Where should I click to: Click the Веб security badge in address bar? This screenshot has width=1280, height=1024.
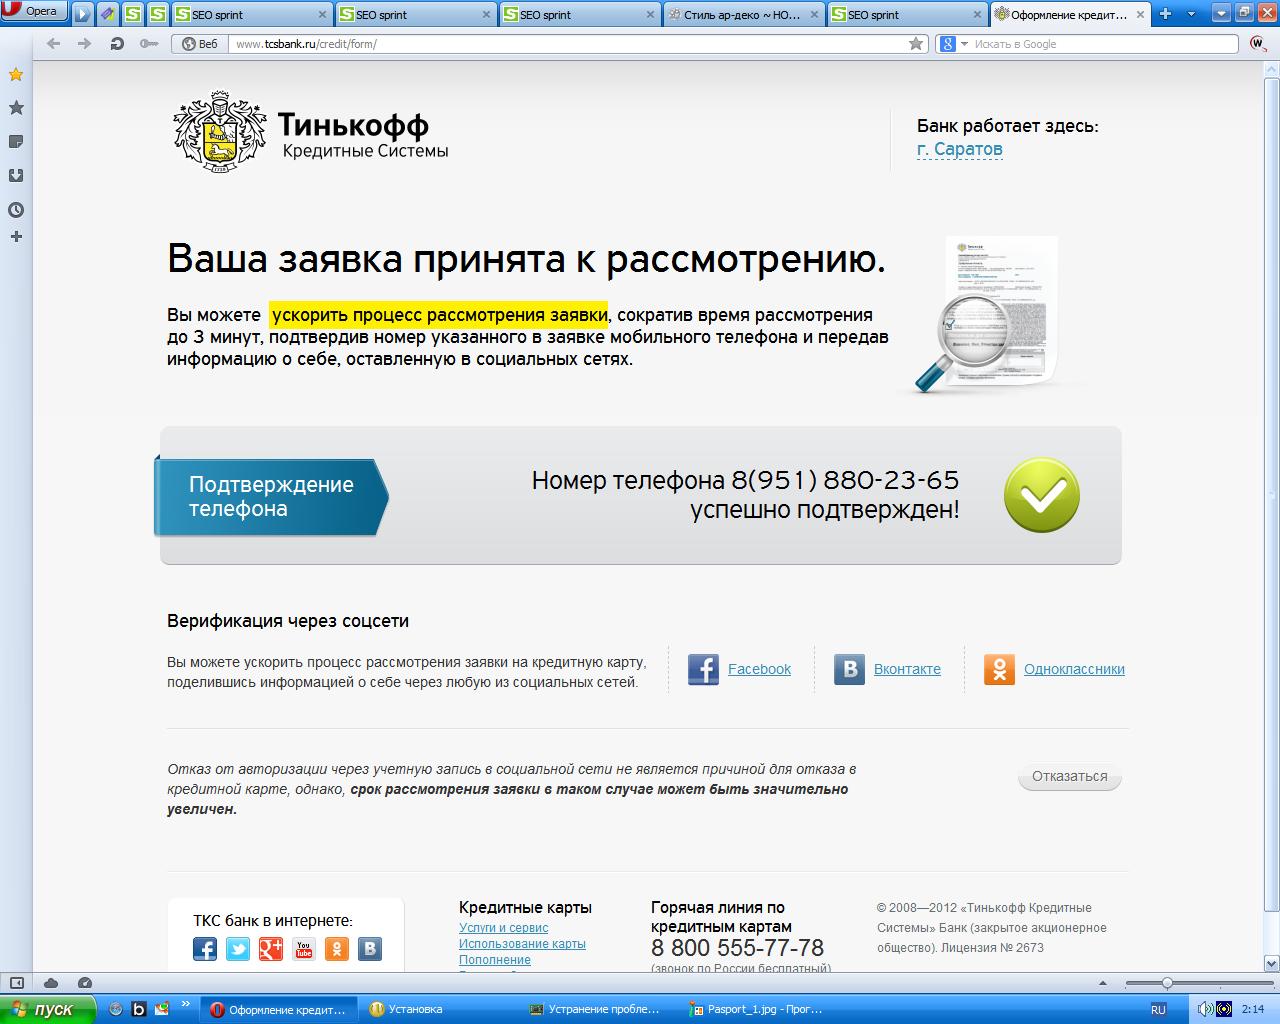(x=199, y=44)
